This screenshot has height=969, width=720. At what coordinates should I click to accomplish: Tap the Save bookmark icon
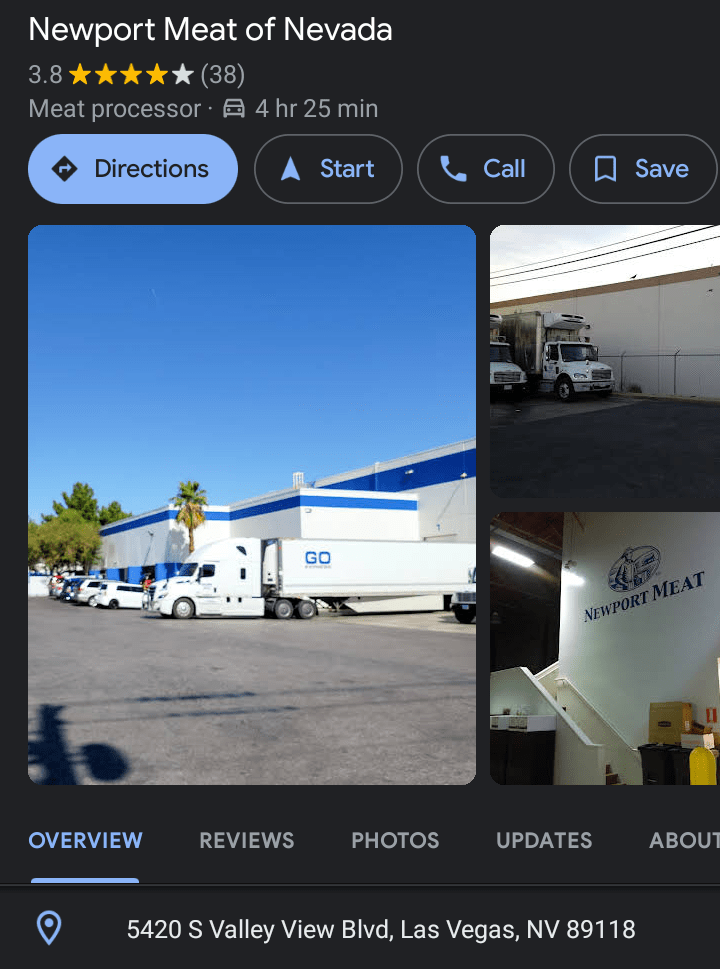[605, 169]
